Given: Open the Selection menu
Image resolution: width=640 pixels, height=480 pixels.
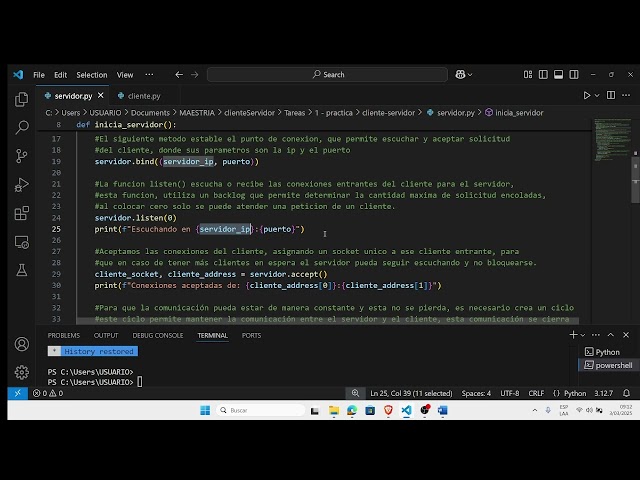Looking at the screenshot, I should (x=92, y=75).
